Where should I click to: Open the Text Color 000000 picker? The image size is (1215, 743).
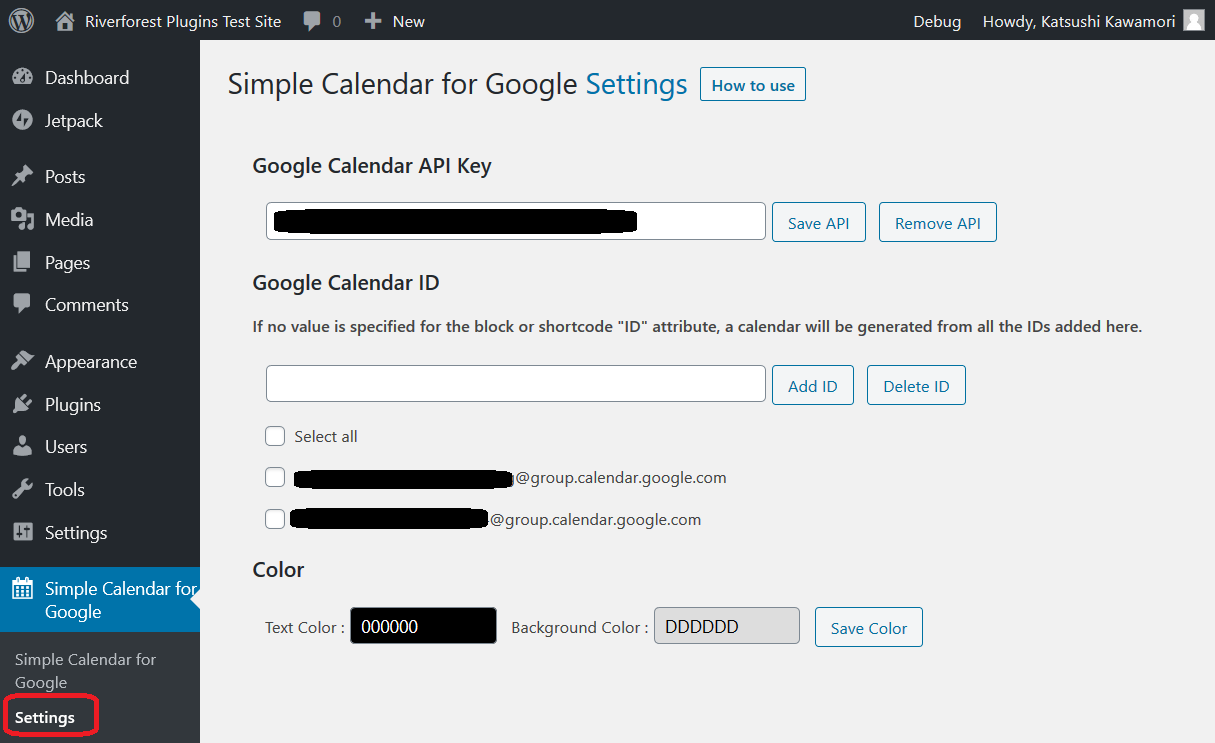[x=423, y=626]
